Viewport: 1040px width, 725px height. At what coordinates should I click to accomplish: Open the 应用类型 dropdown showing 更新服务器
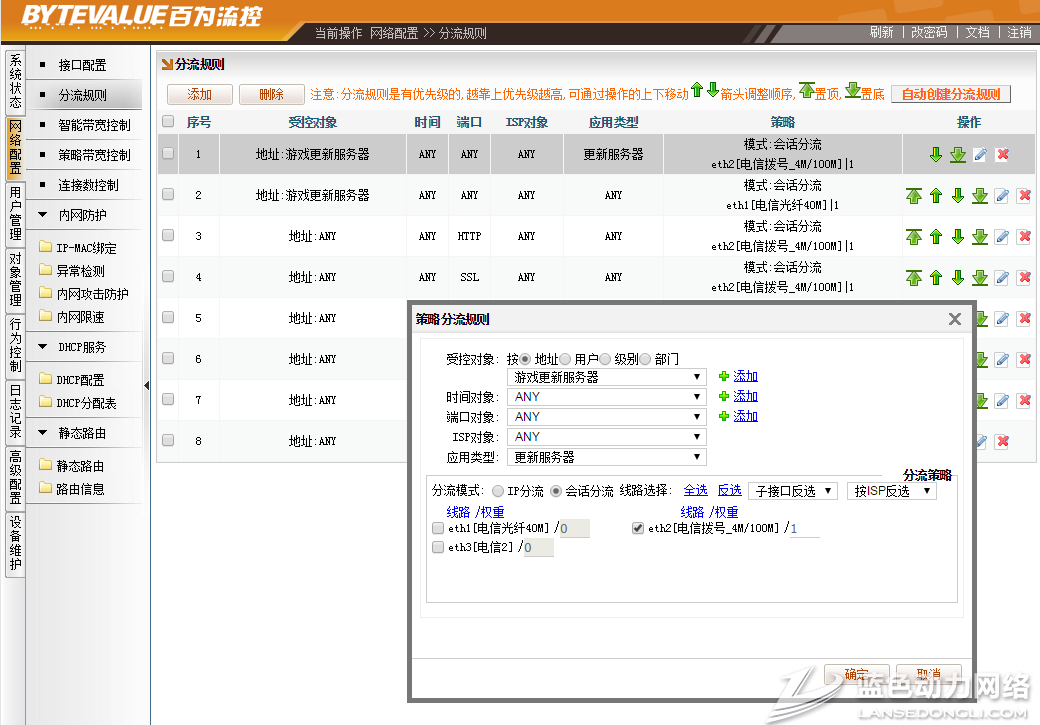607,457
